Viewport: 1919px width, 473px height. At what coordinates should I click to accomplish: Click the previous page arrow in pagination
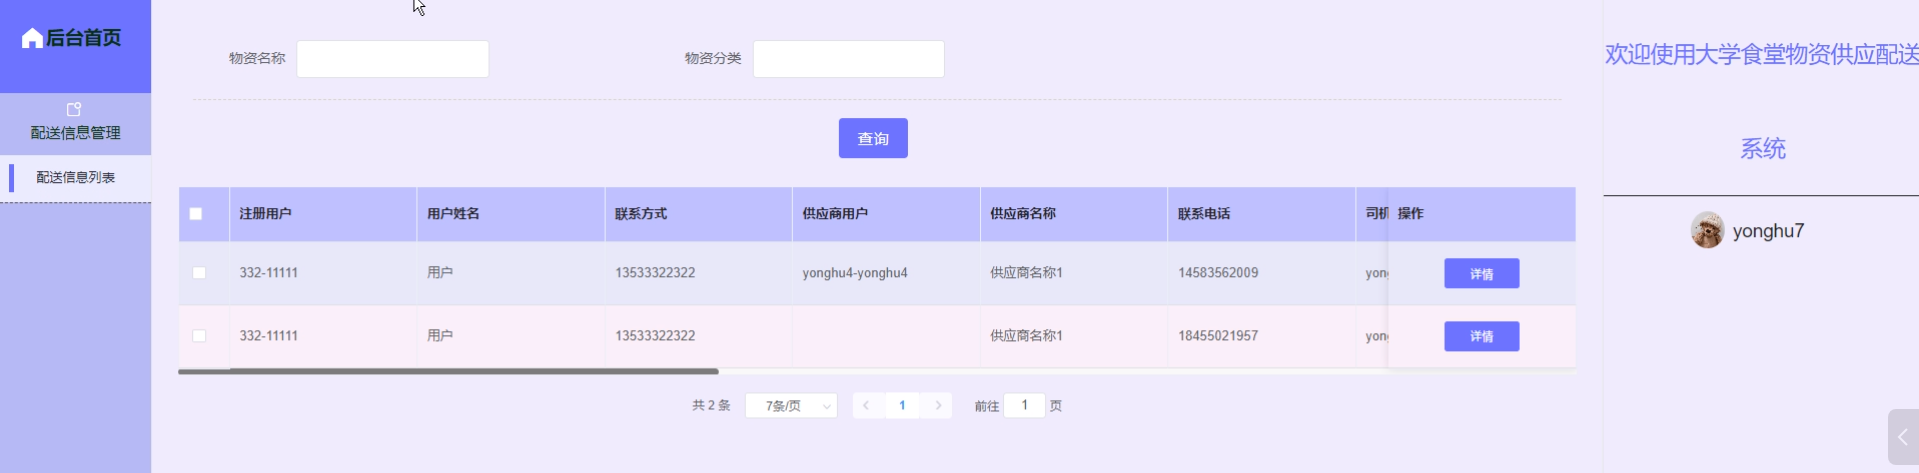point(866,405)
